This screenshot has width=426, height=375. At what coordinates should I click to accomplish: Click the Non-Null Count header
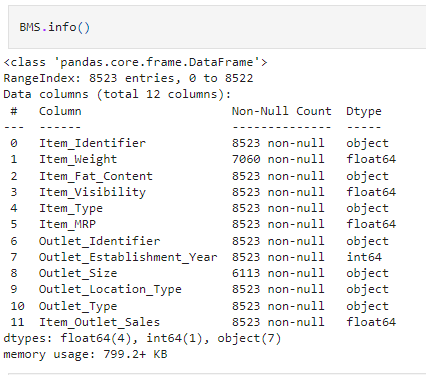click(282, 111)
